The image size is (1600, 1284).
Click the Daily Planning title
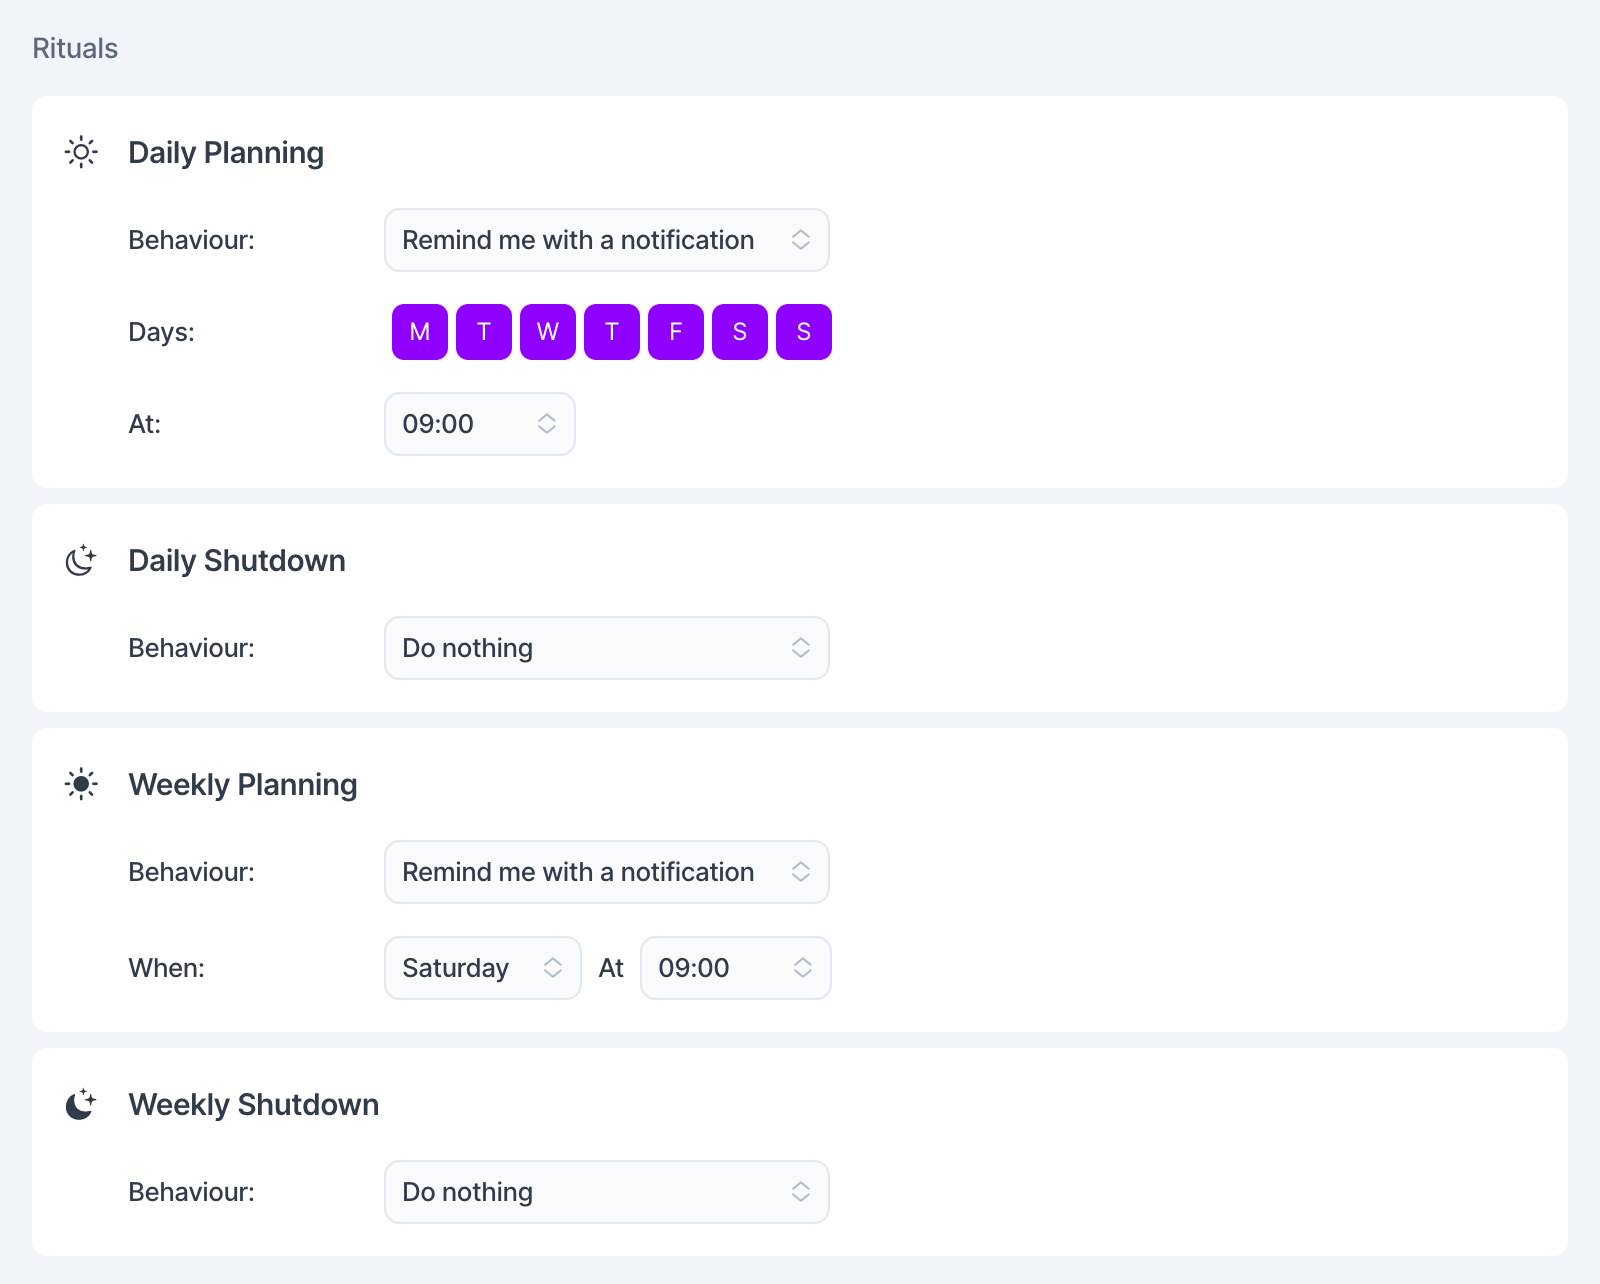pos(226,152)
